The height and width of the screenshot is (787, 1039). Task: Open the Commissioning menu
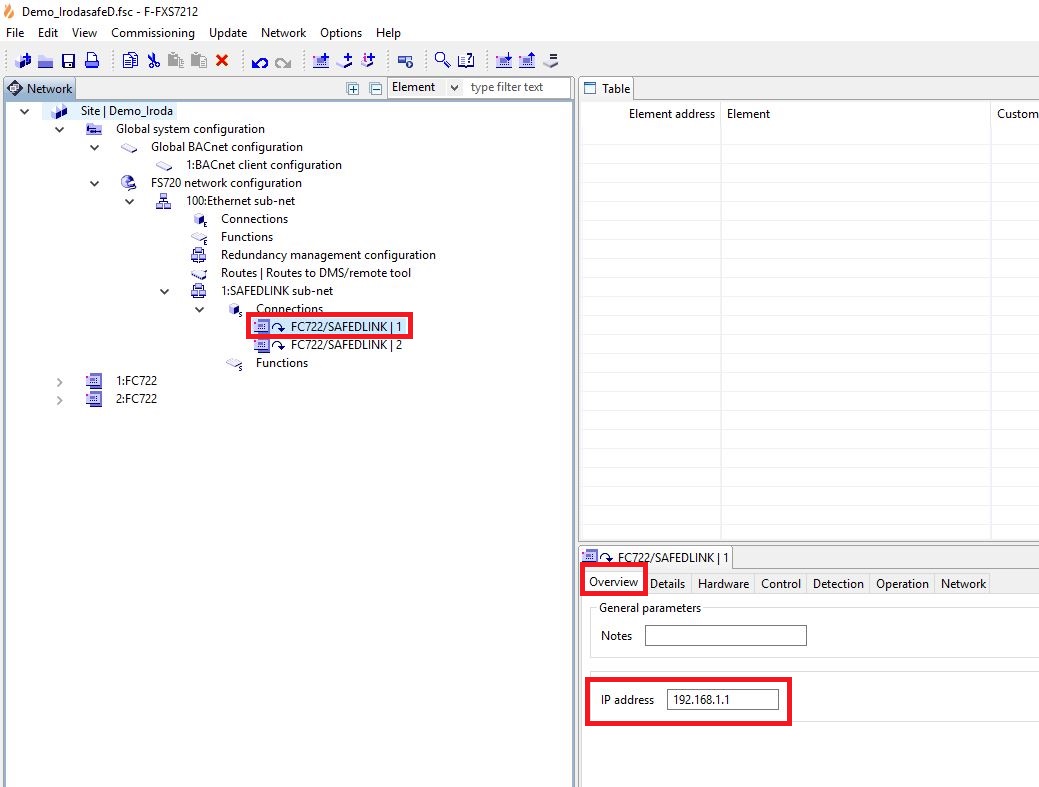tap(153, 33)
